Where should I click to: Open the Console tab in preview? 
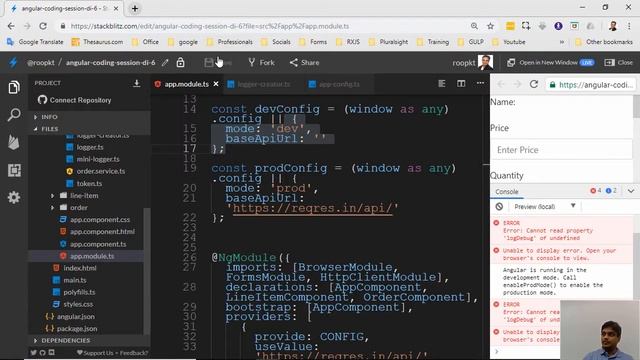coord(507,191)
